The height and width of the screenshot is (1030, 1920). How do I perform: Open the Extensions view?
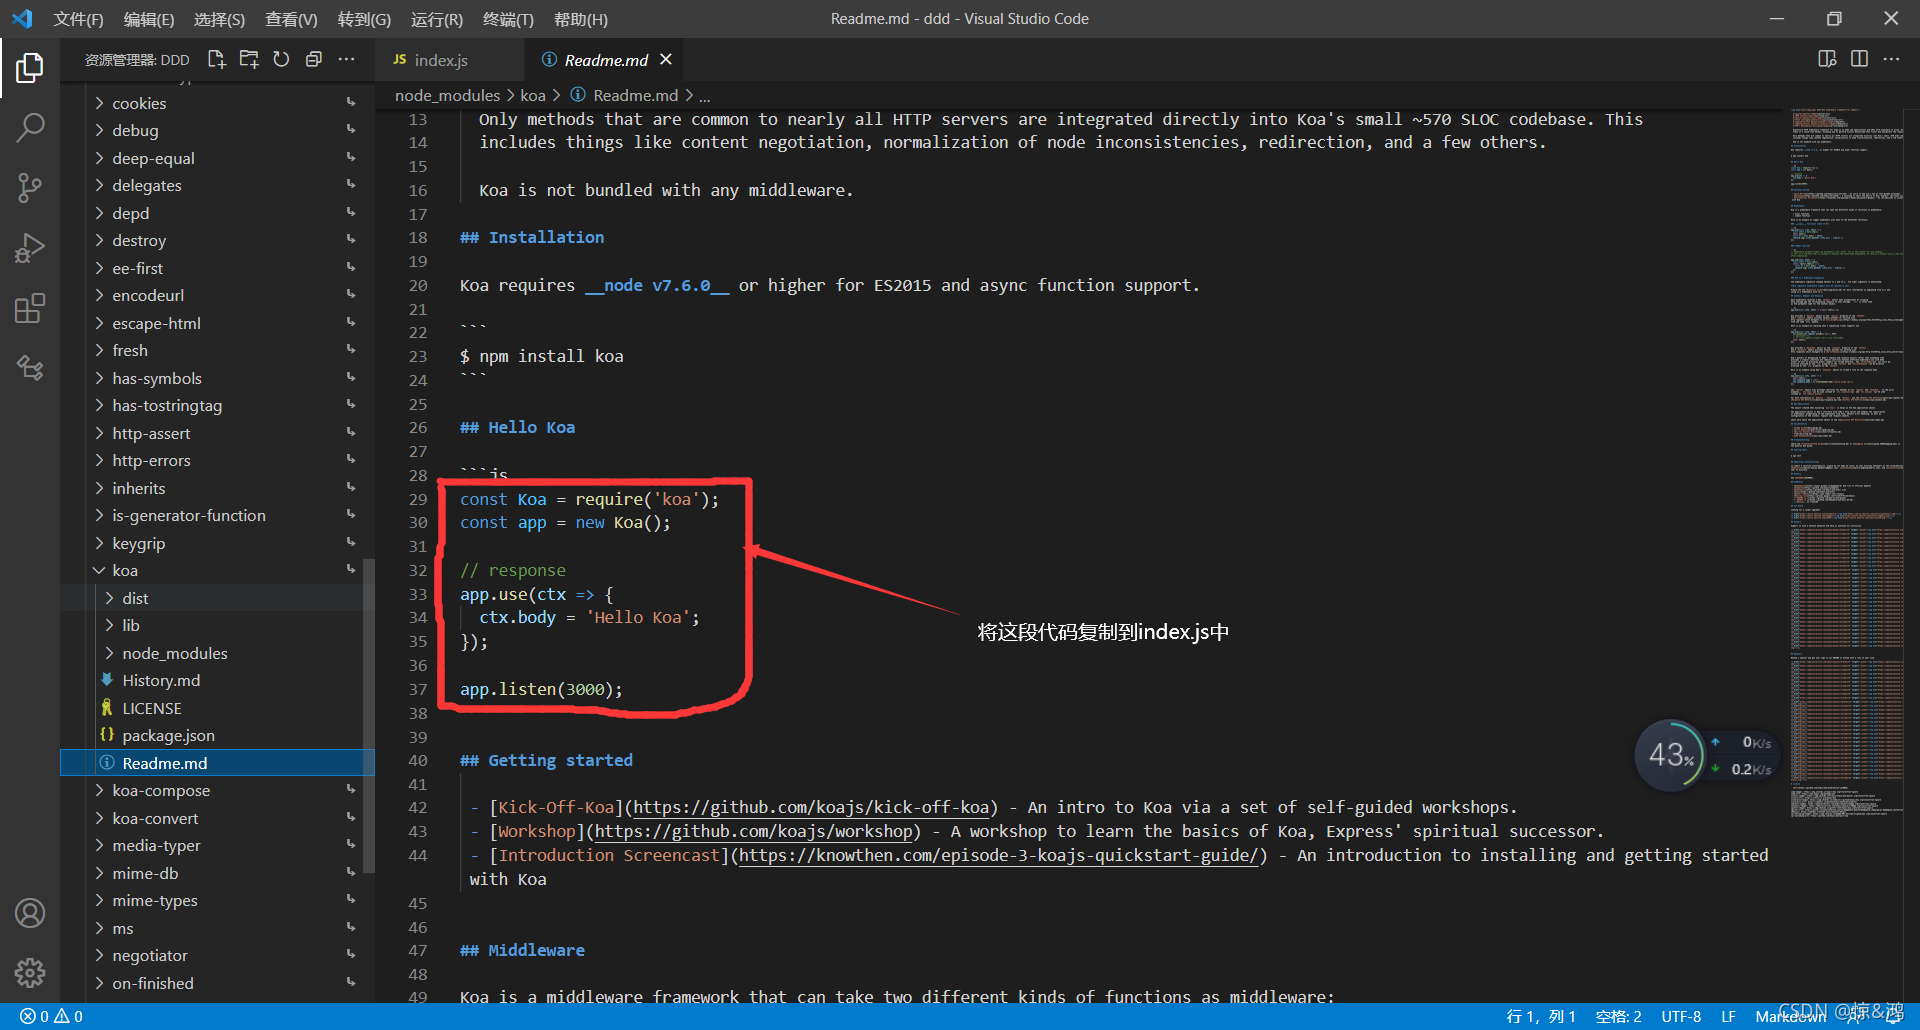[x=30, y=308]
